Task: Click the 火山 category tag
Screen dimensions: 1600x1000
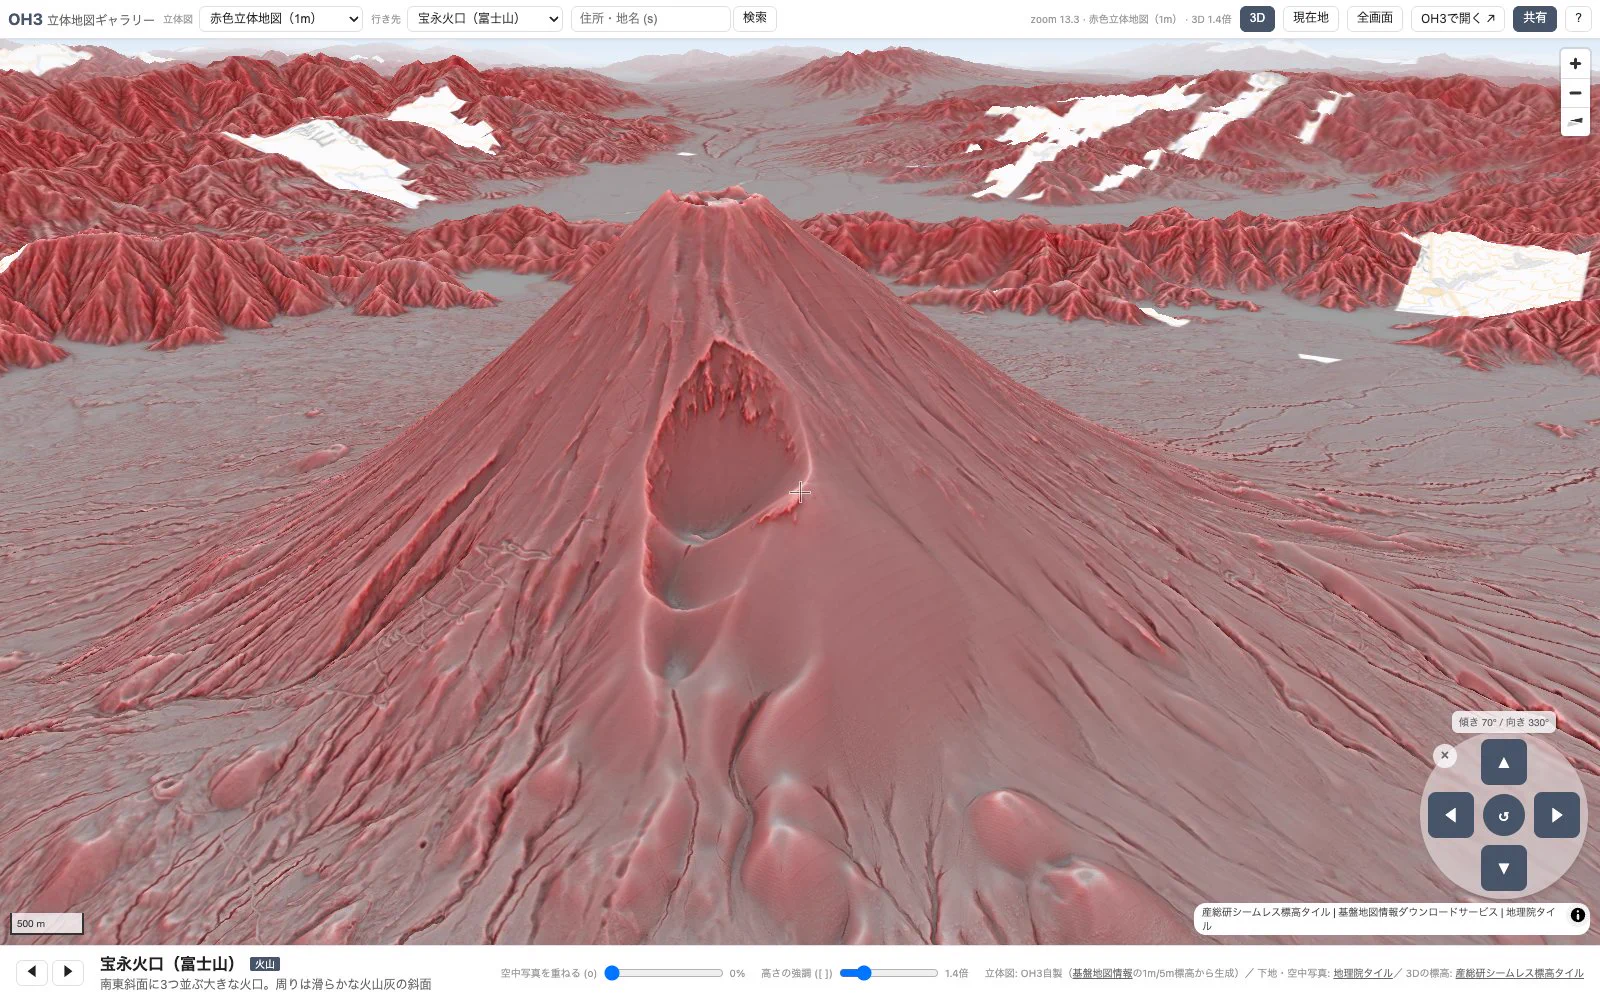Action: coord(264,964)
